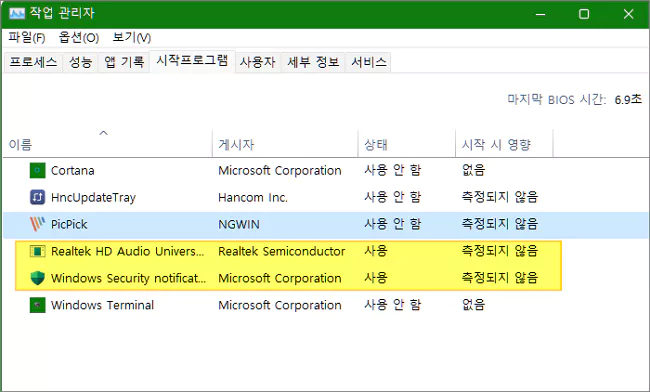
Task: Maximize the 작업 관리자 window
Action: point(584,14)
